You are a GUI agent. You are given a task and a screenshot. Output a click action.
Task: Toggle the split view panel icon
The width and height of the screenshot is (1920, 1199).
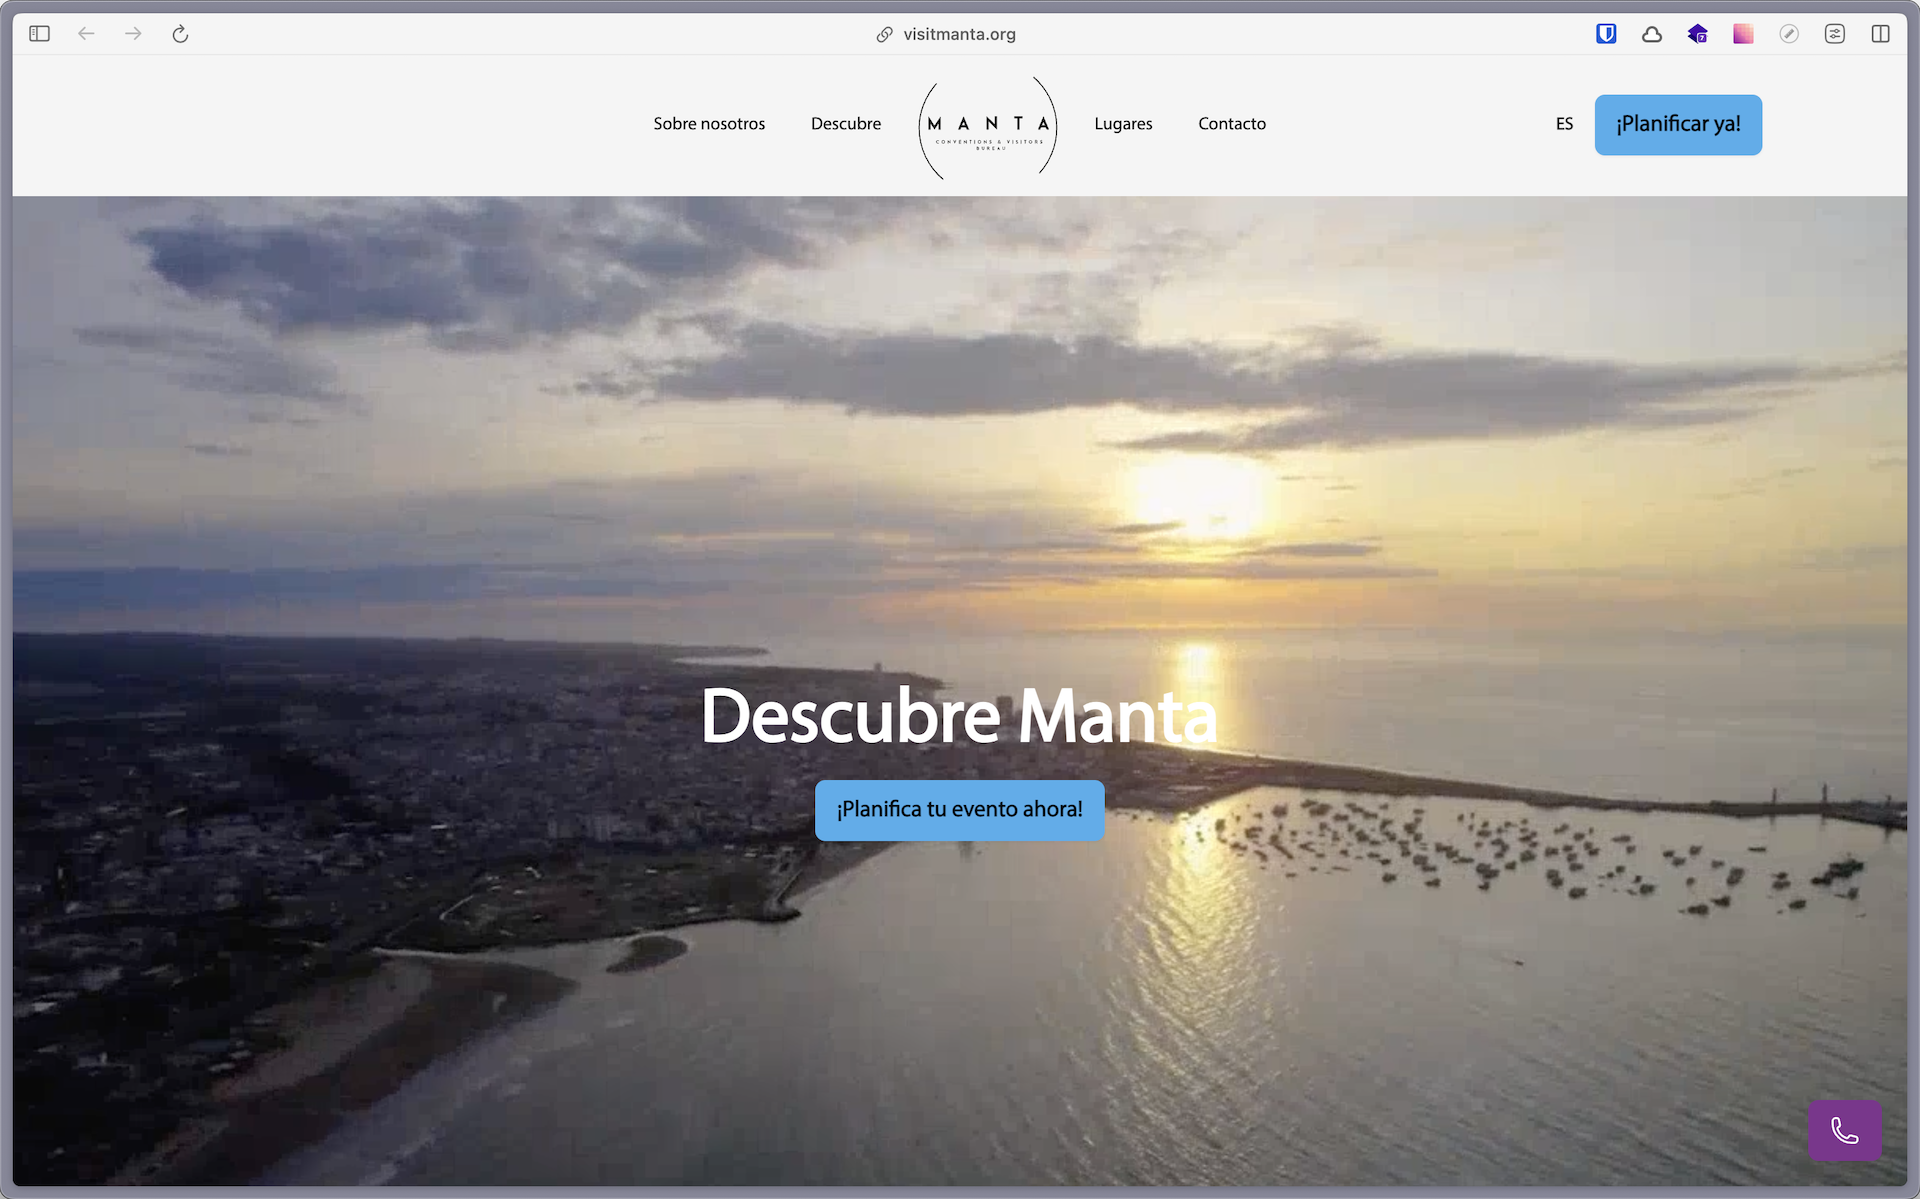tap(1880, 34)
